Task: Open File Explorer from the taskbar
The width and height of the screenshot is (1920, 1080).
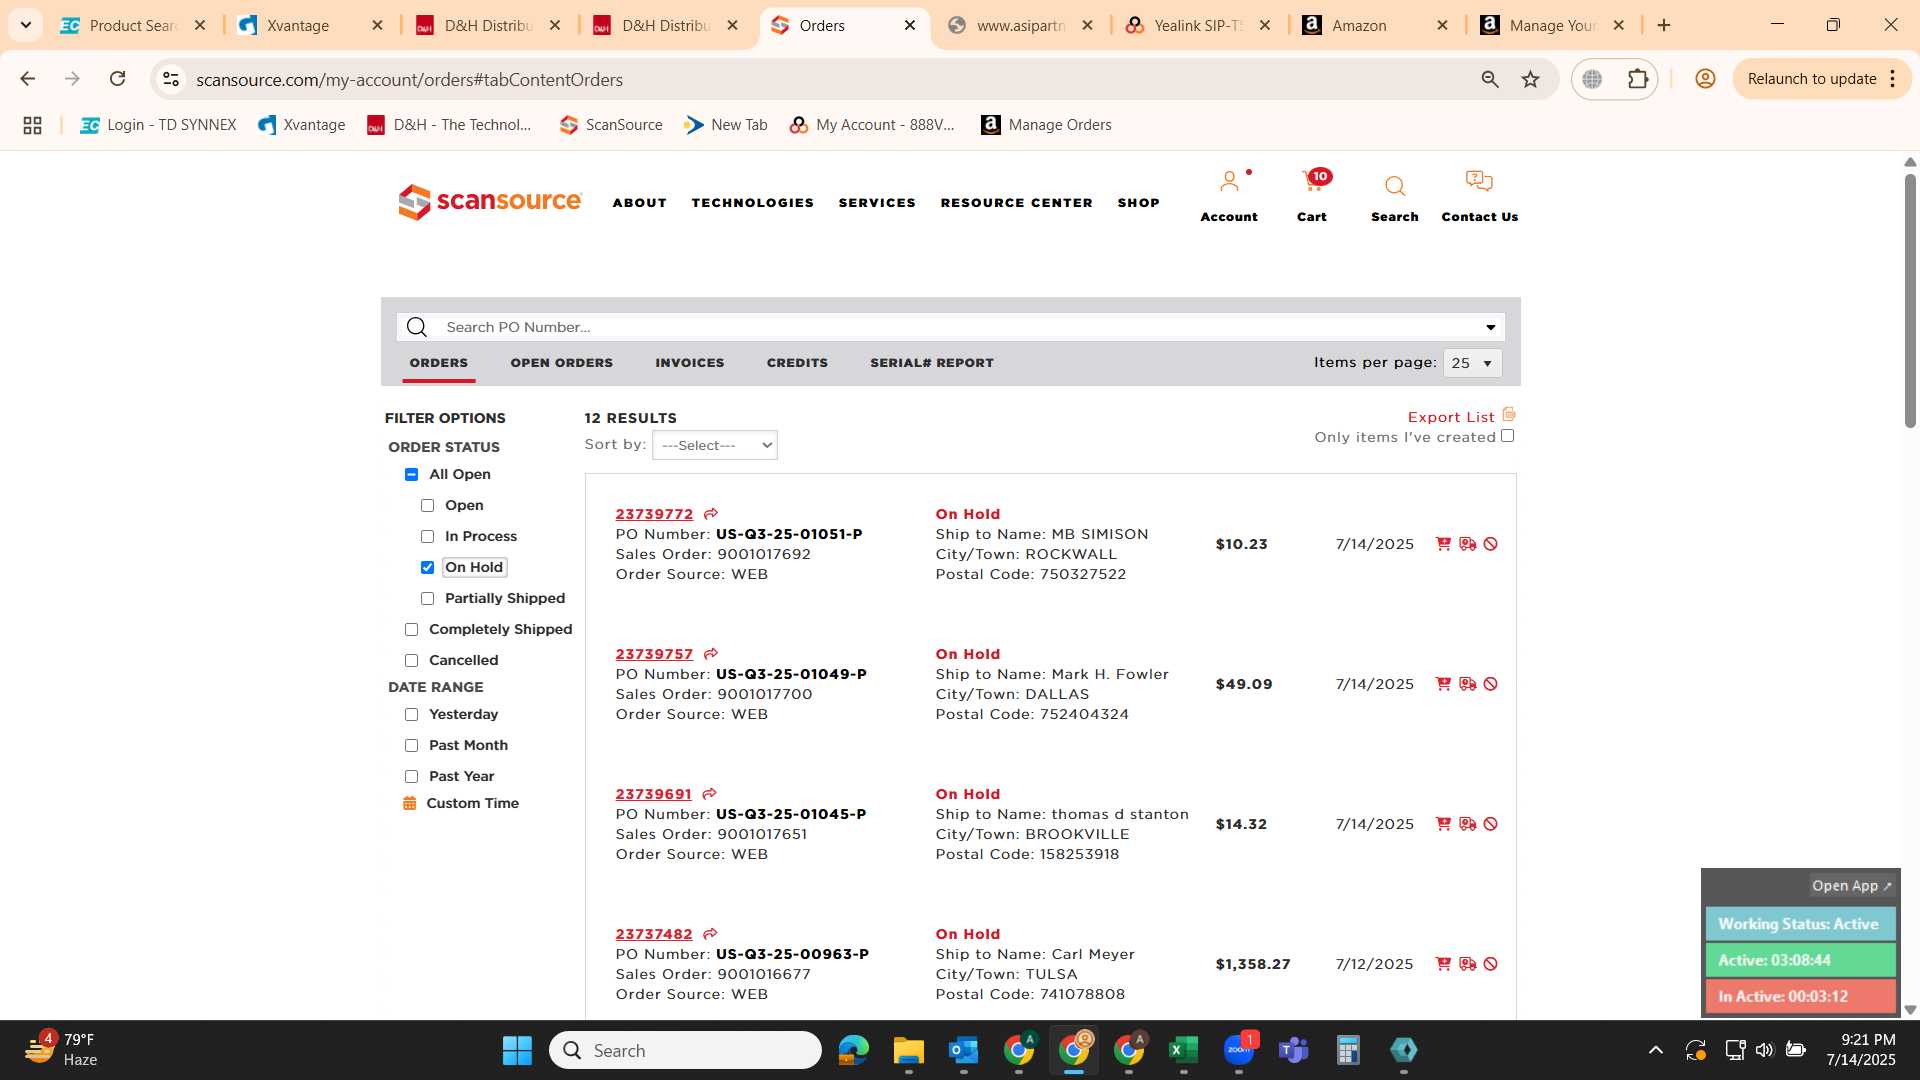Action: tap(908, 1050)
